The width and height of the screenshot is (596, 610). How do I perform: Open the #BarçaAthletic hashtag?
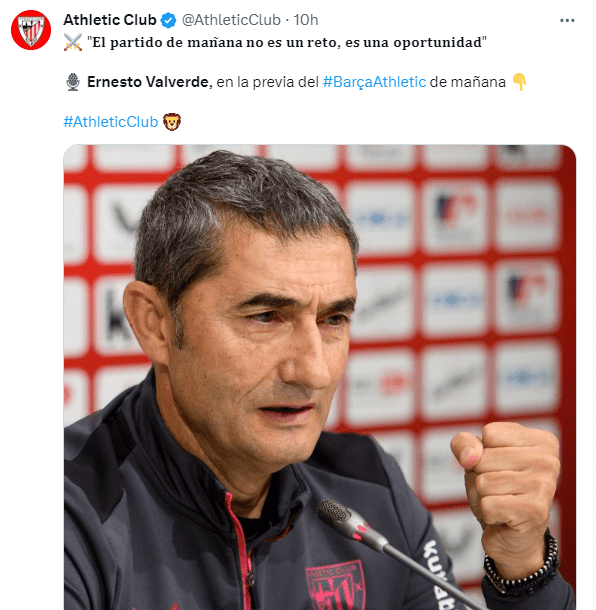click(374, 82)
